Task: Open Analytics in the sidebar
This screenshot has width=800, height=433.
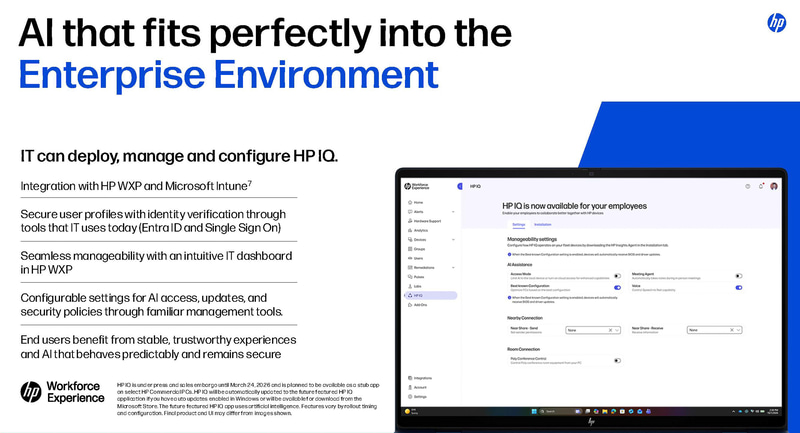Action: tap(418, 231)
